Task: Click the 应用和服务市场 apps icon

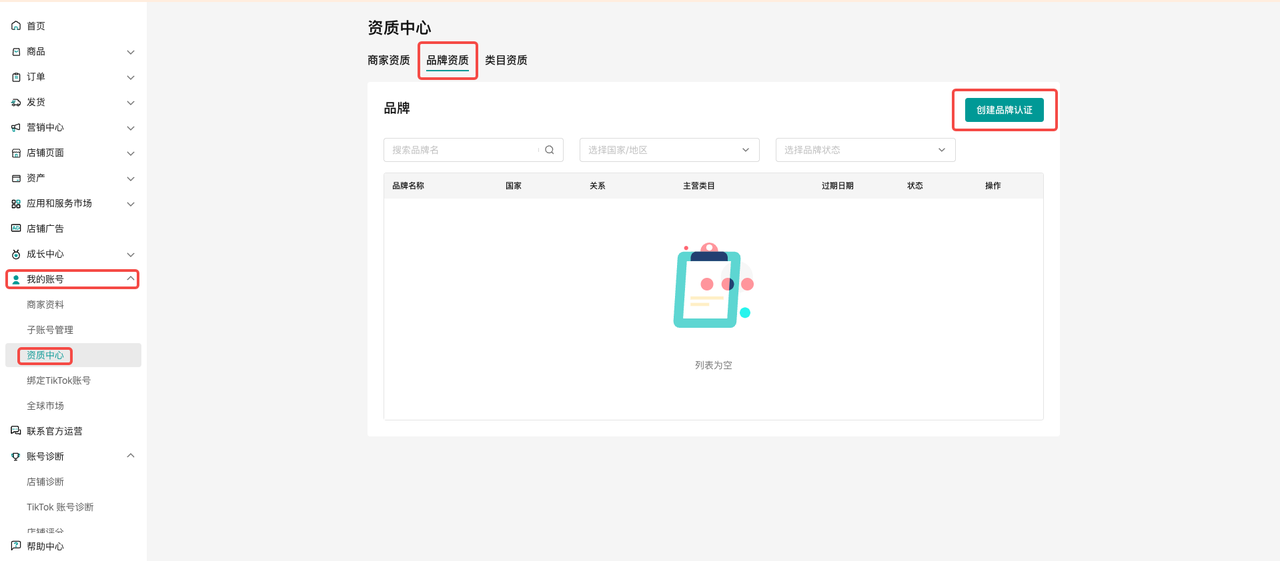Action: click(16, 204)
